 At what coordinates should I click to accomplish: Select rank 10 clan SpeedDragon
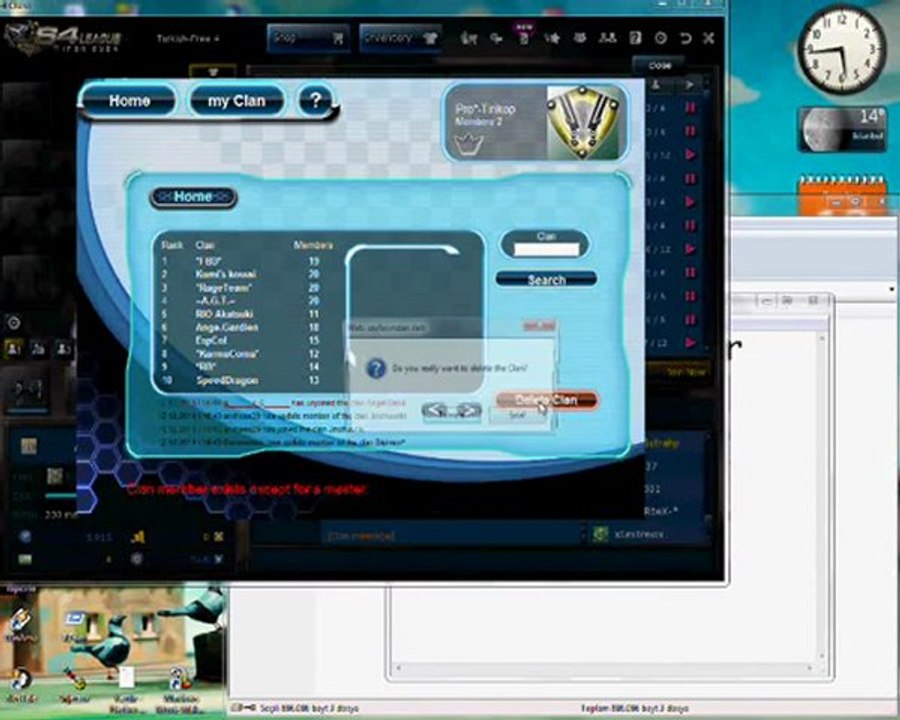[240, 380]
